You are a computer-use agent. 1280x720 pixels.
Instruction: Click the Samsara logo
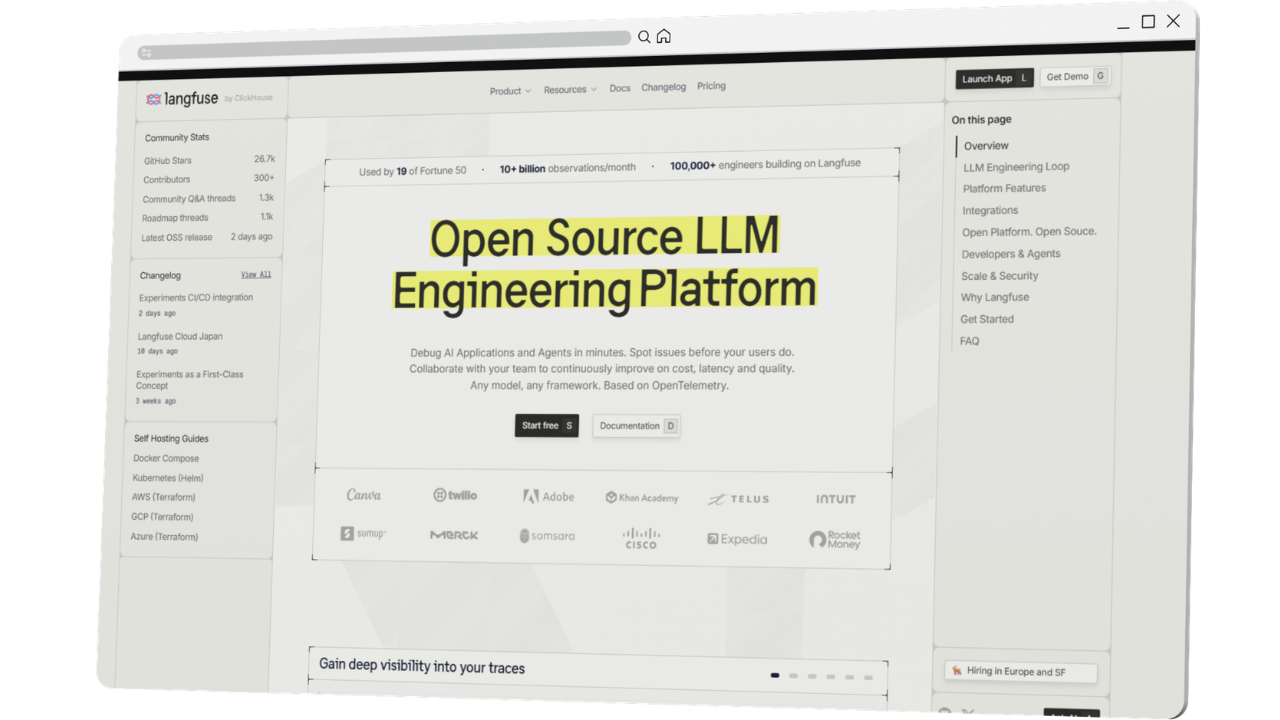click(x=547, y=536)
